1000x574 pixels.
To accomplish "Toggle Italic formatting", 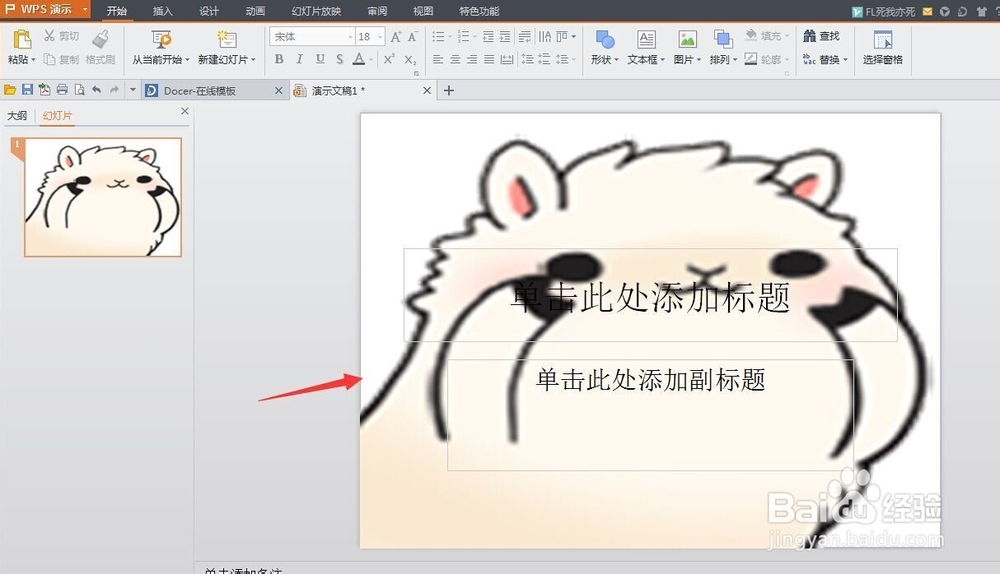I will point(299,59).
